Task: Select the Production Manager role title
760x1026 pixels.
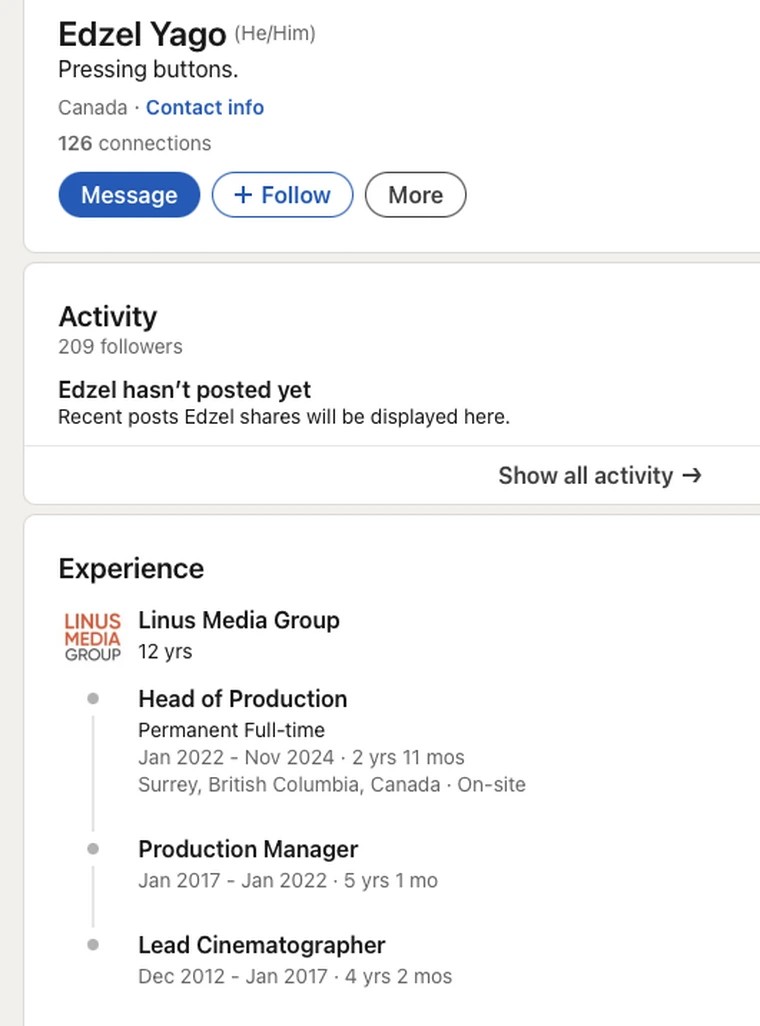Action: click(248, 849)
